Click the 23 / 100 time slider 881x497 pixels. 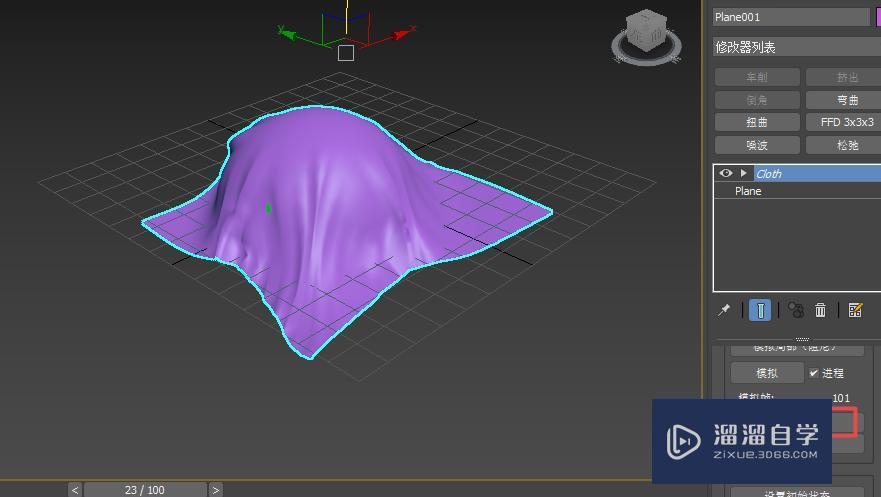click(x=145, y=490)
